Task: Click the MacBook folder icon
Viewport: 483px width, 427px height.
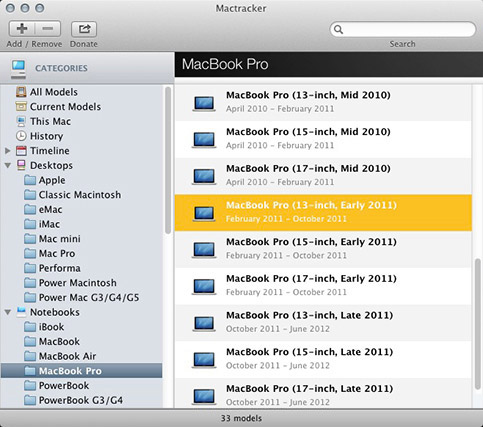Action: pyautogui.click(x=30, y=341)
